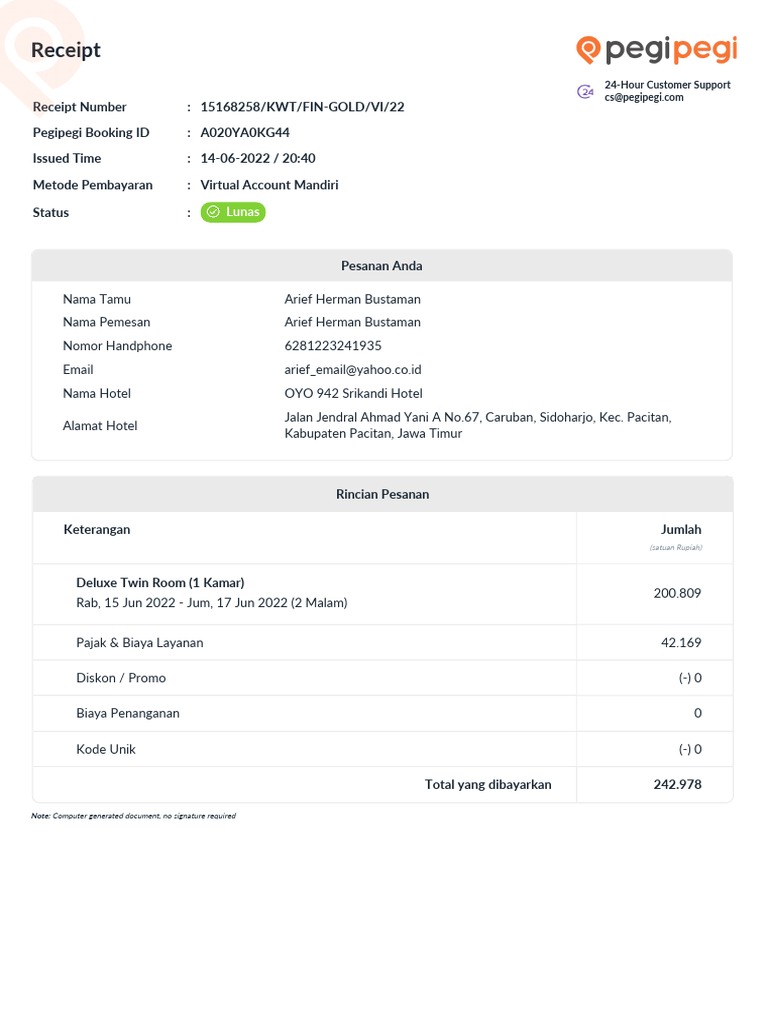The image size is (768, 1024).
Task: Click the green Lunas status badge
Action: [233, 212]
